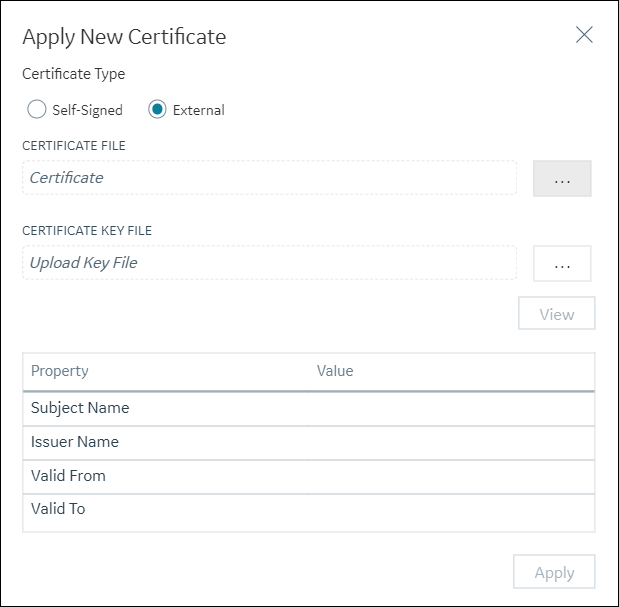Click the View button
Image resolution: width=619 pixels, height=607 pixels.
point(557,313)
